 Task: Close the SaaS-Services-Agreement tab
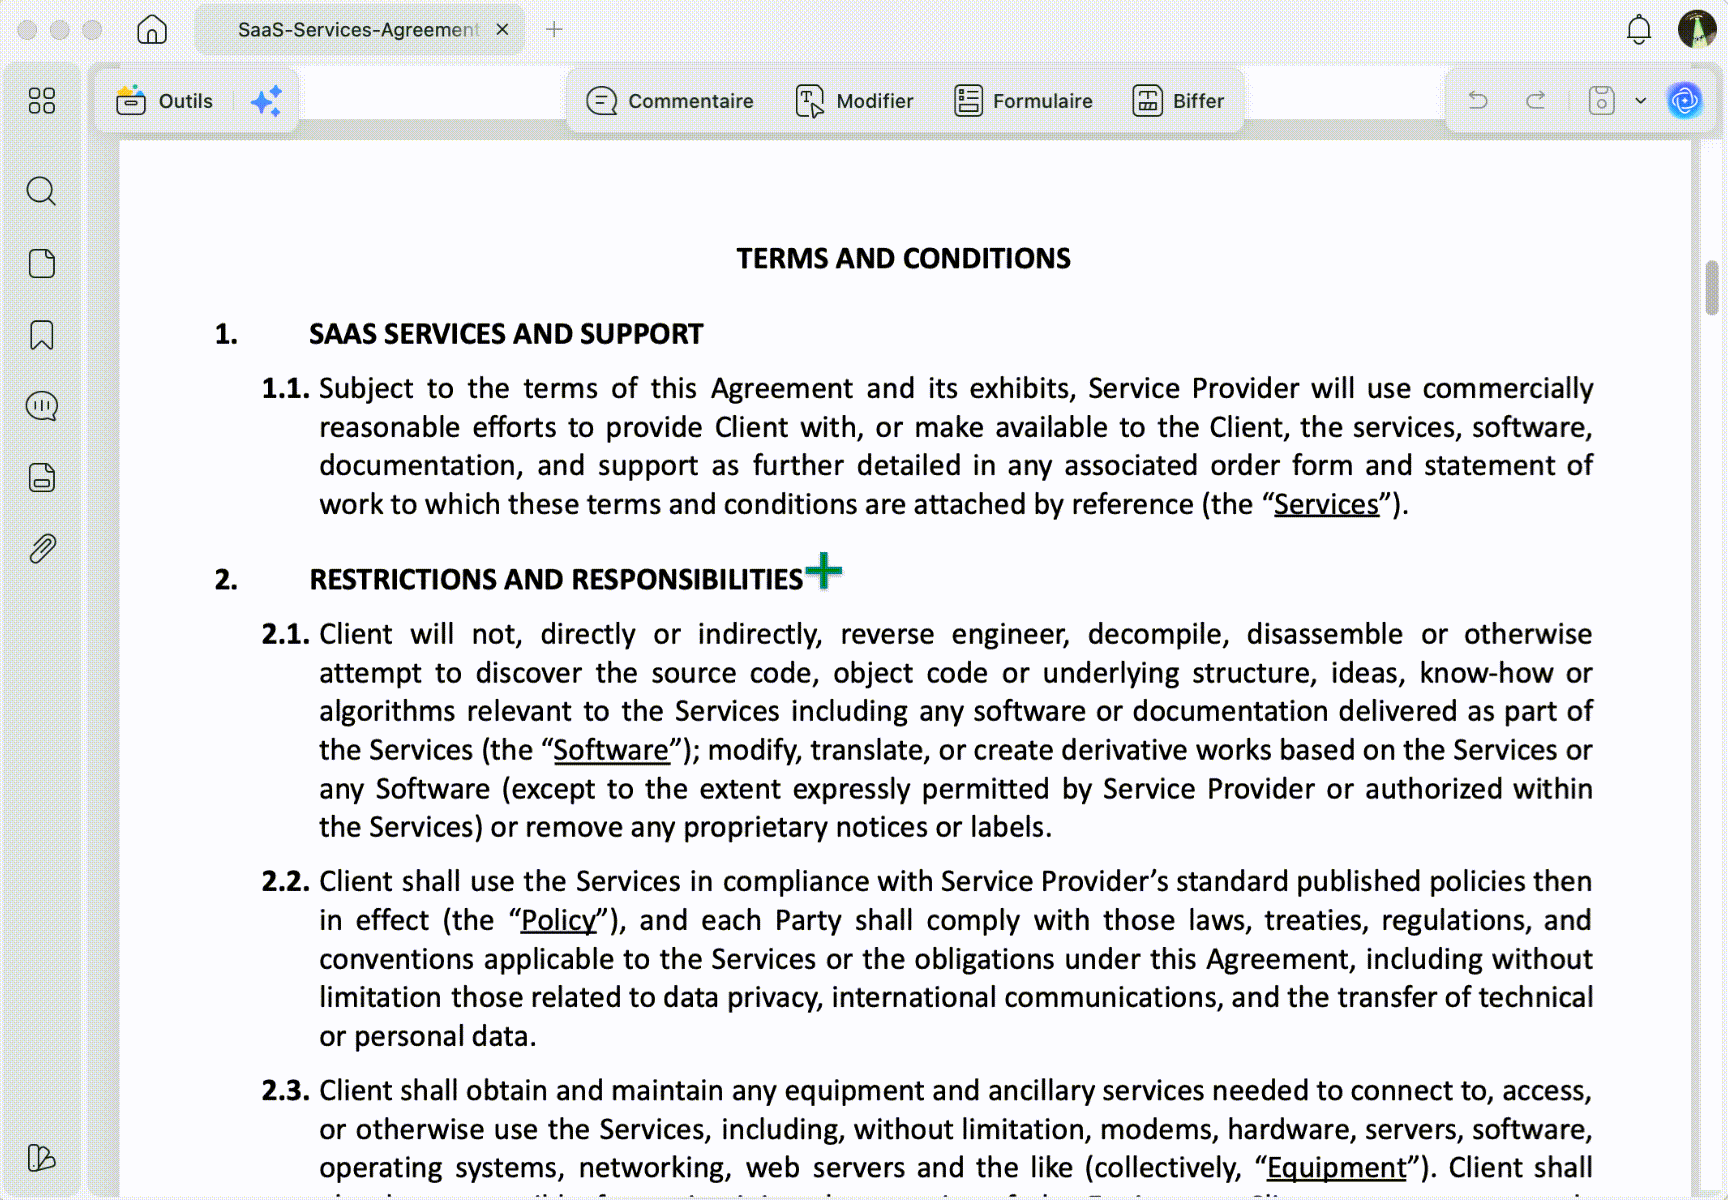click(502, 30)
